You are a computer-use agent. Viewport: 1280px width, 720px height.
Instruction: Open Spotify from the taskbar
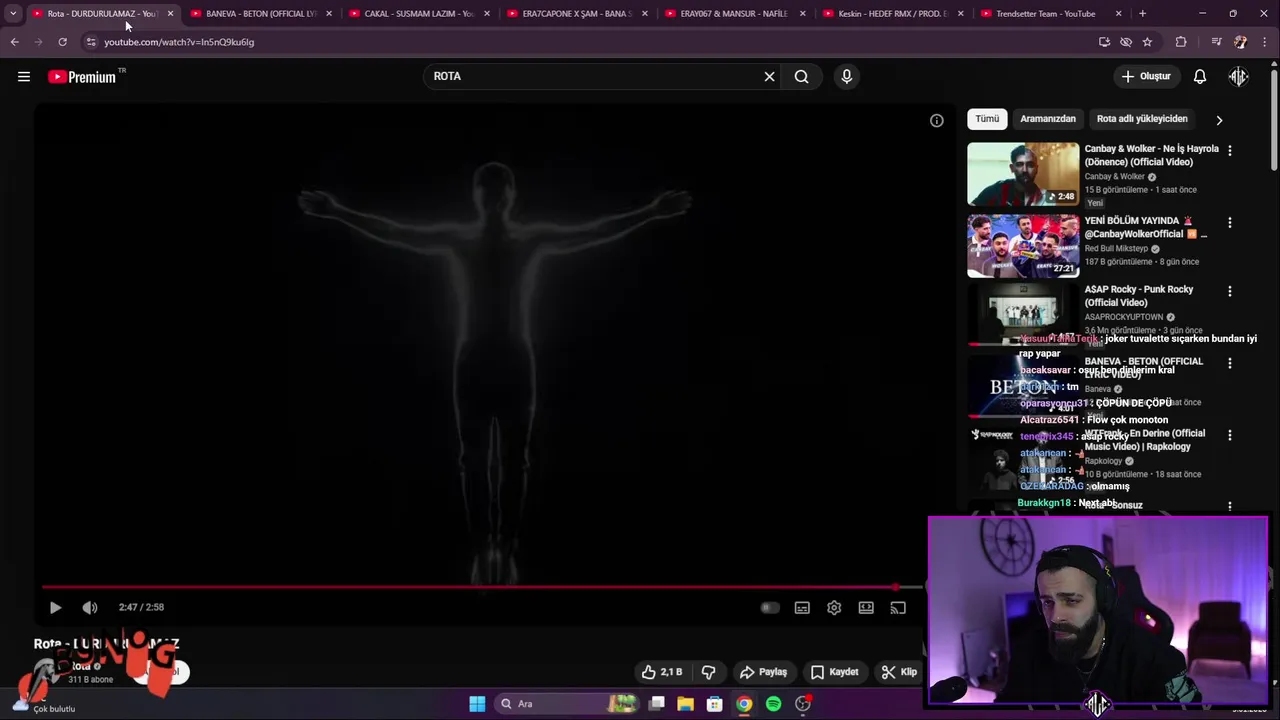pyautogui.click(x=773, y=704)
